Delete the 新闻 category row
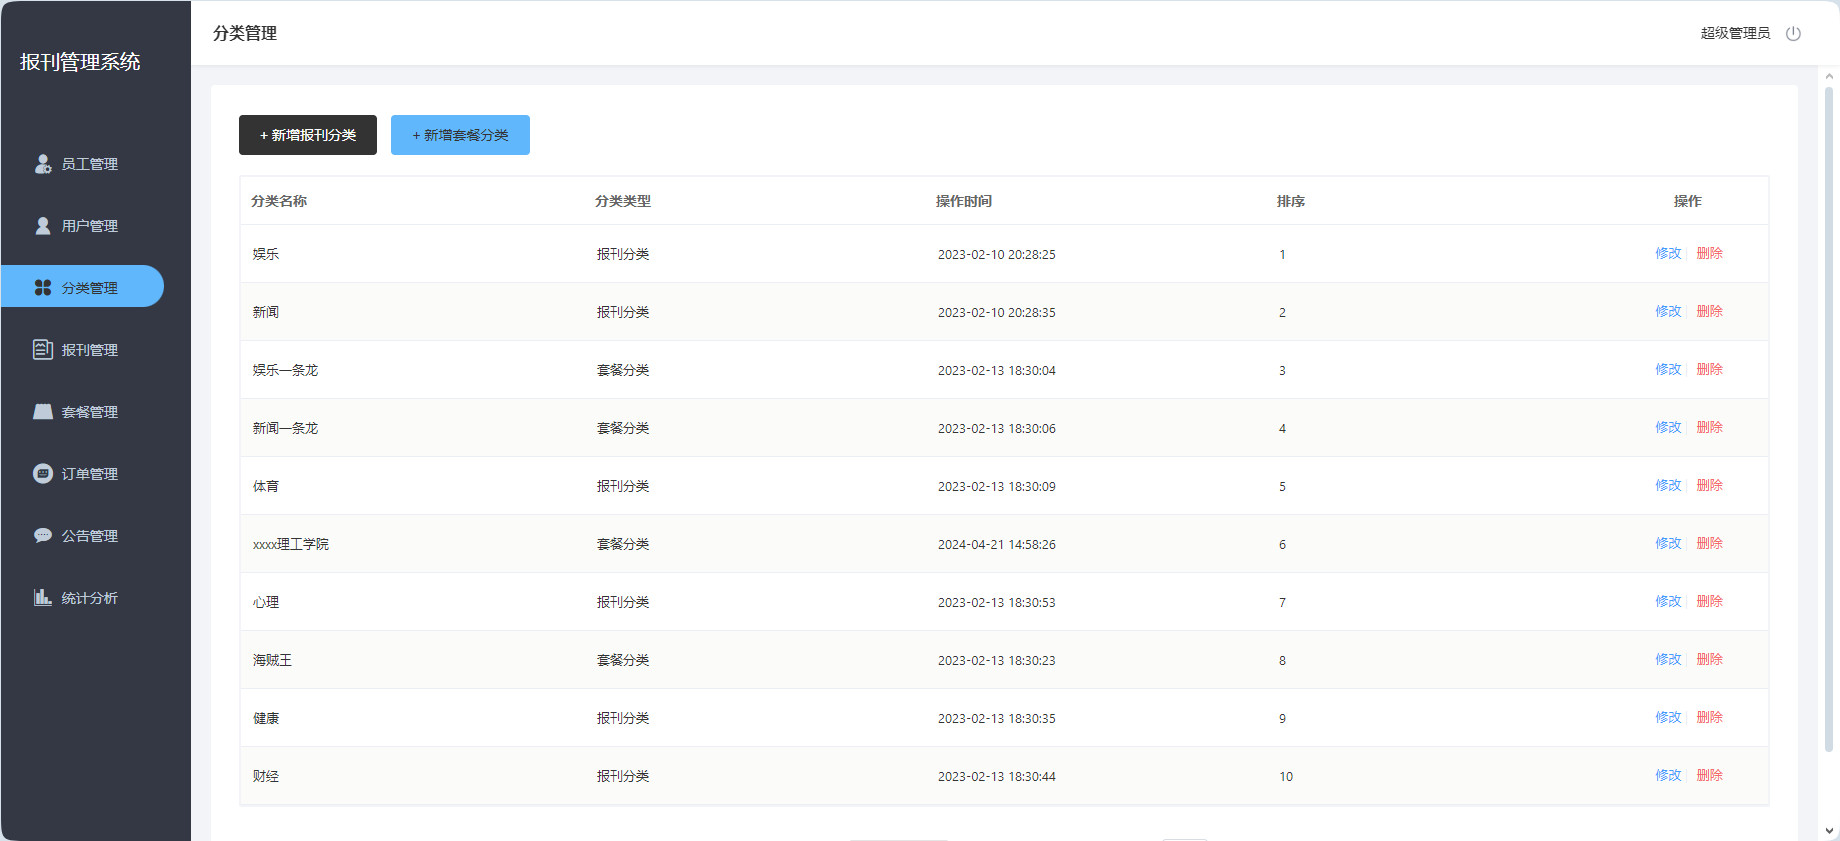This screenshot has height=841, width=1840. (x=1709, y=312)
